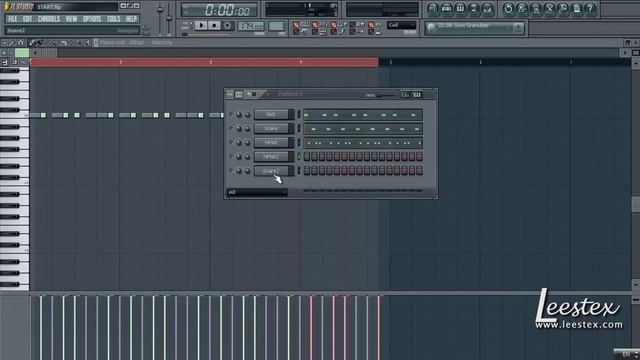Click the HiHat2 channel button
The width and height of the screenshot is (640, 360).
click(x=271, y=157)
